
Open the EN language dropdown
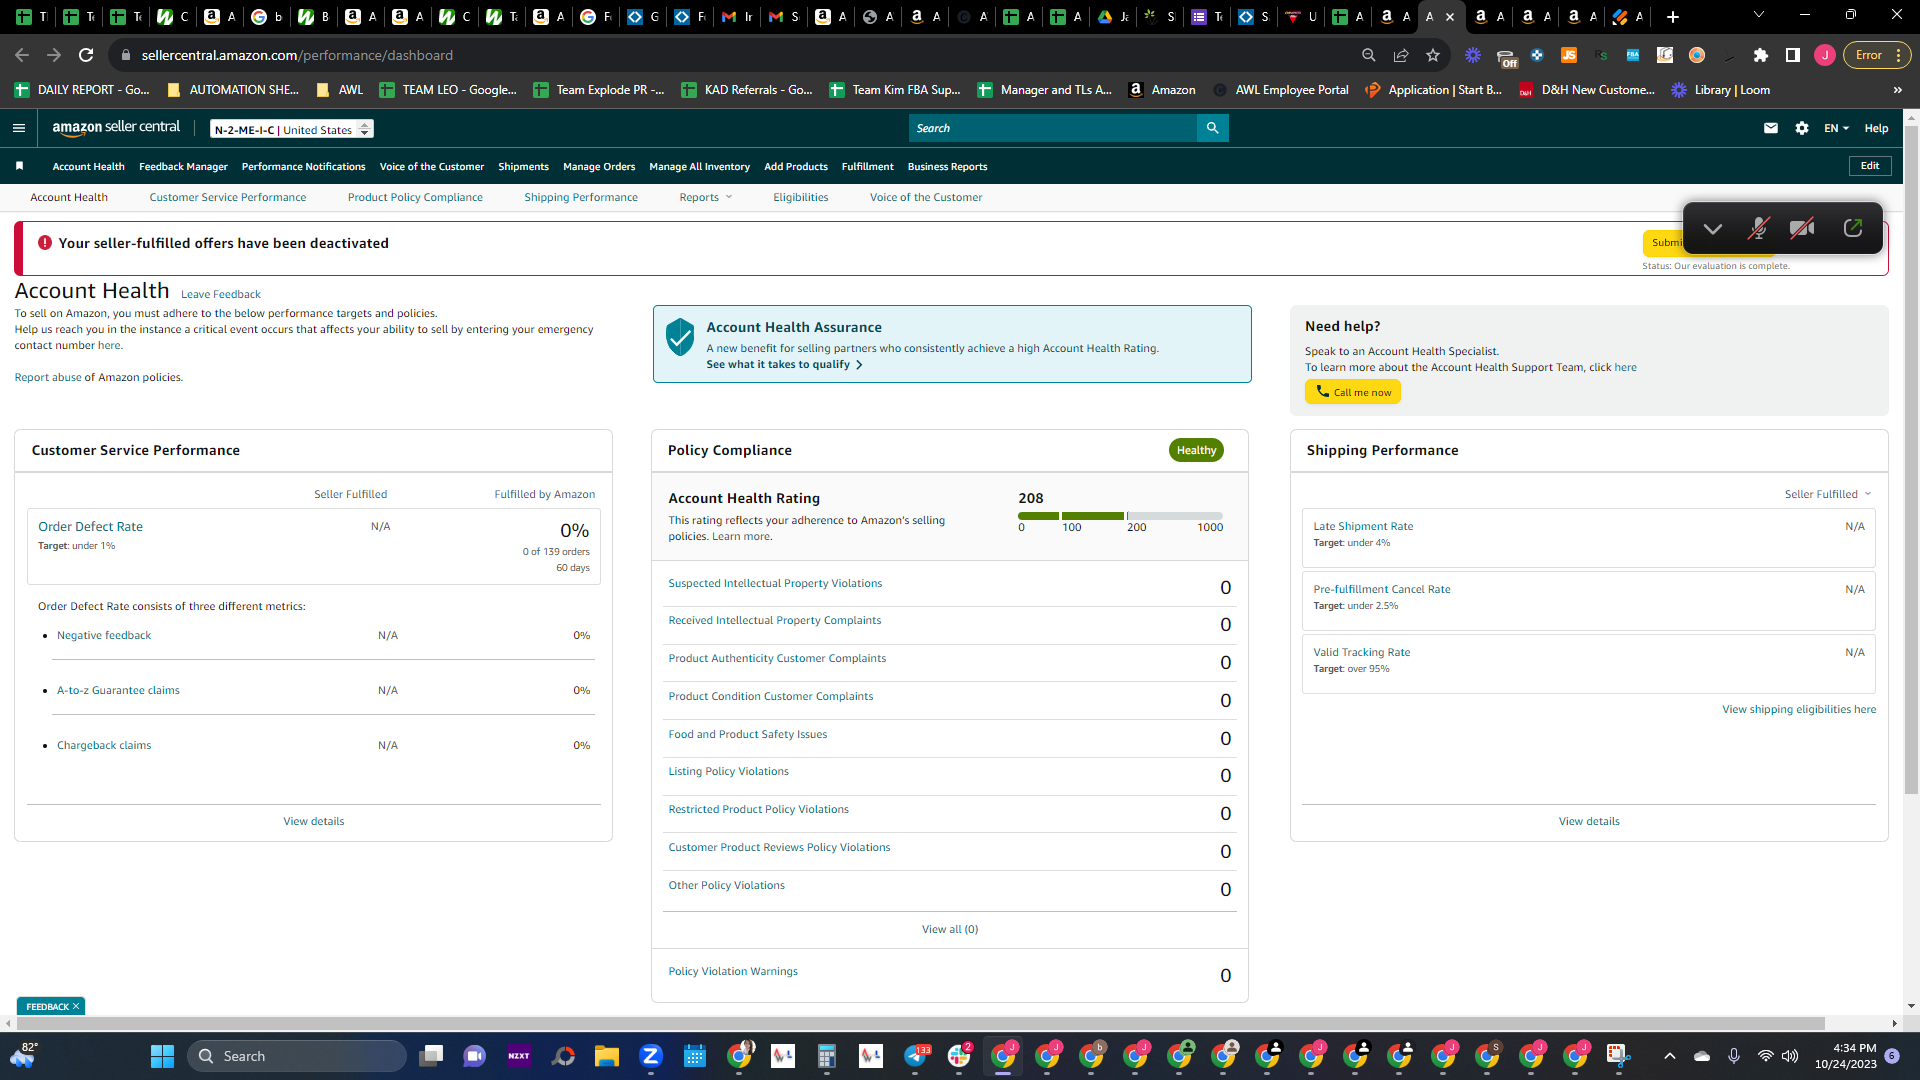(x=1836, y=128)
